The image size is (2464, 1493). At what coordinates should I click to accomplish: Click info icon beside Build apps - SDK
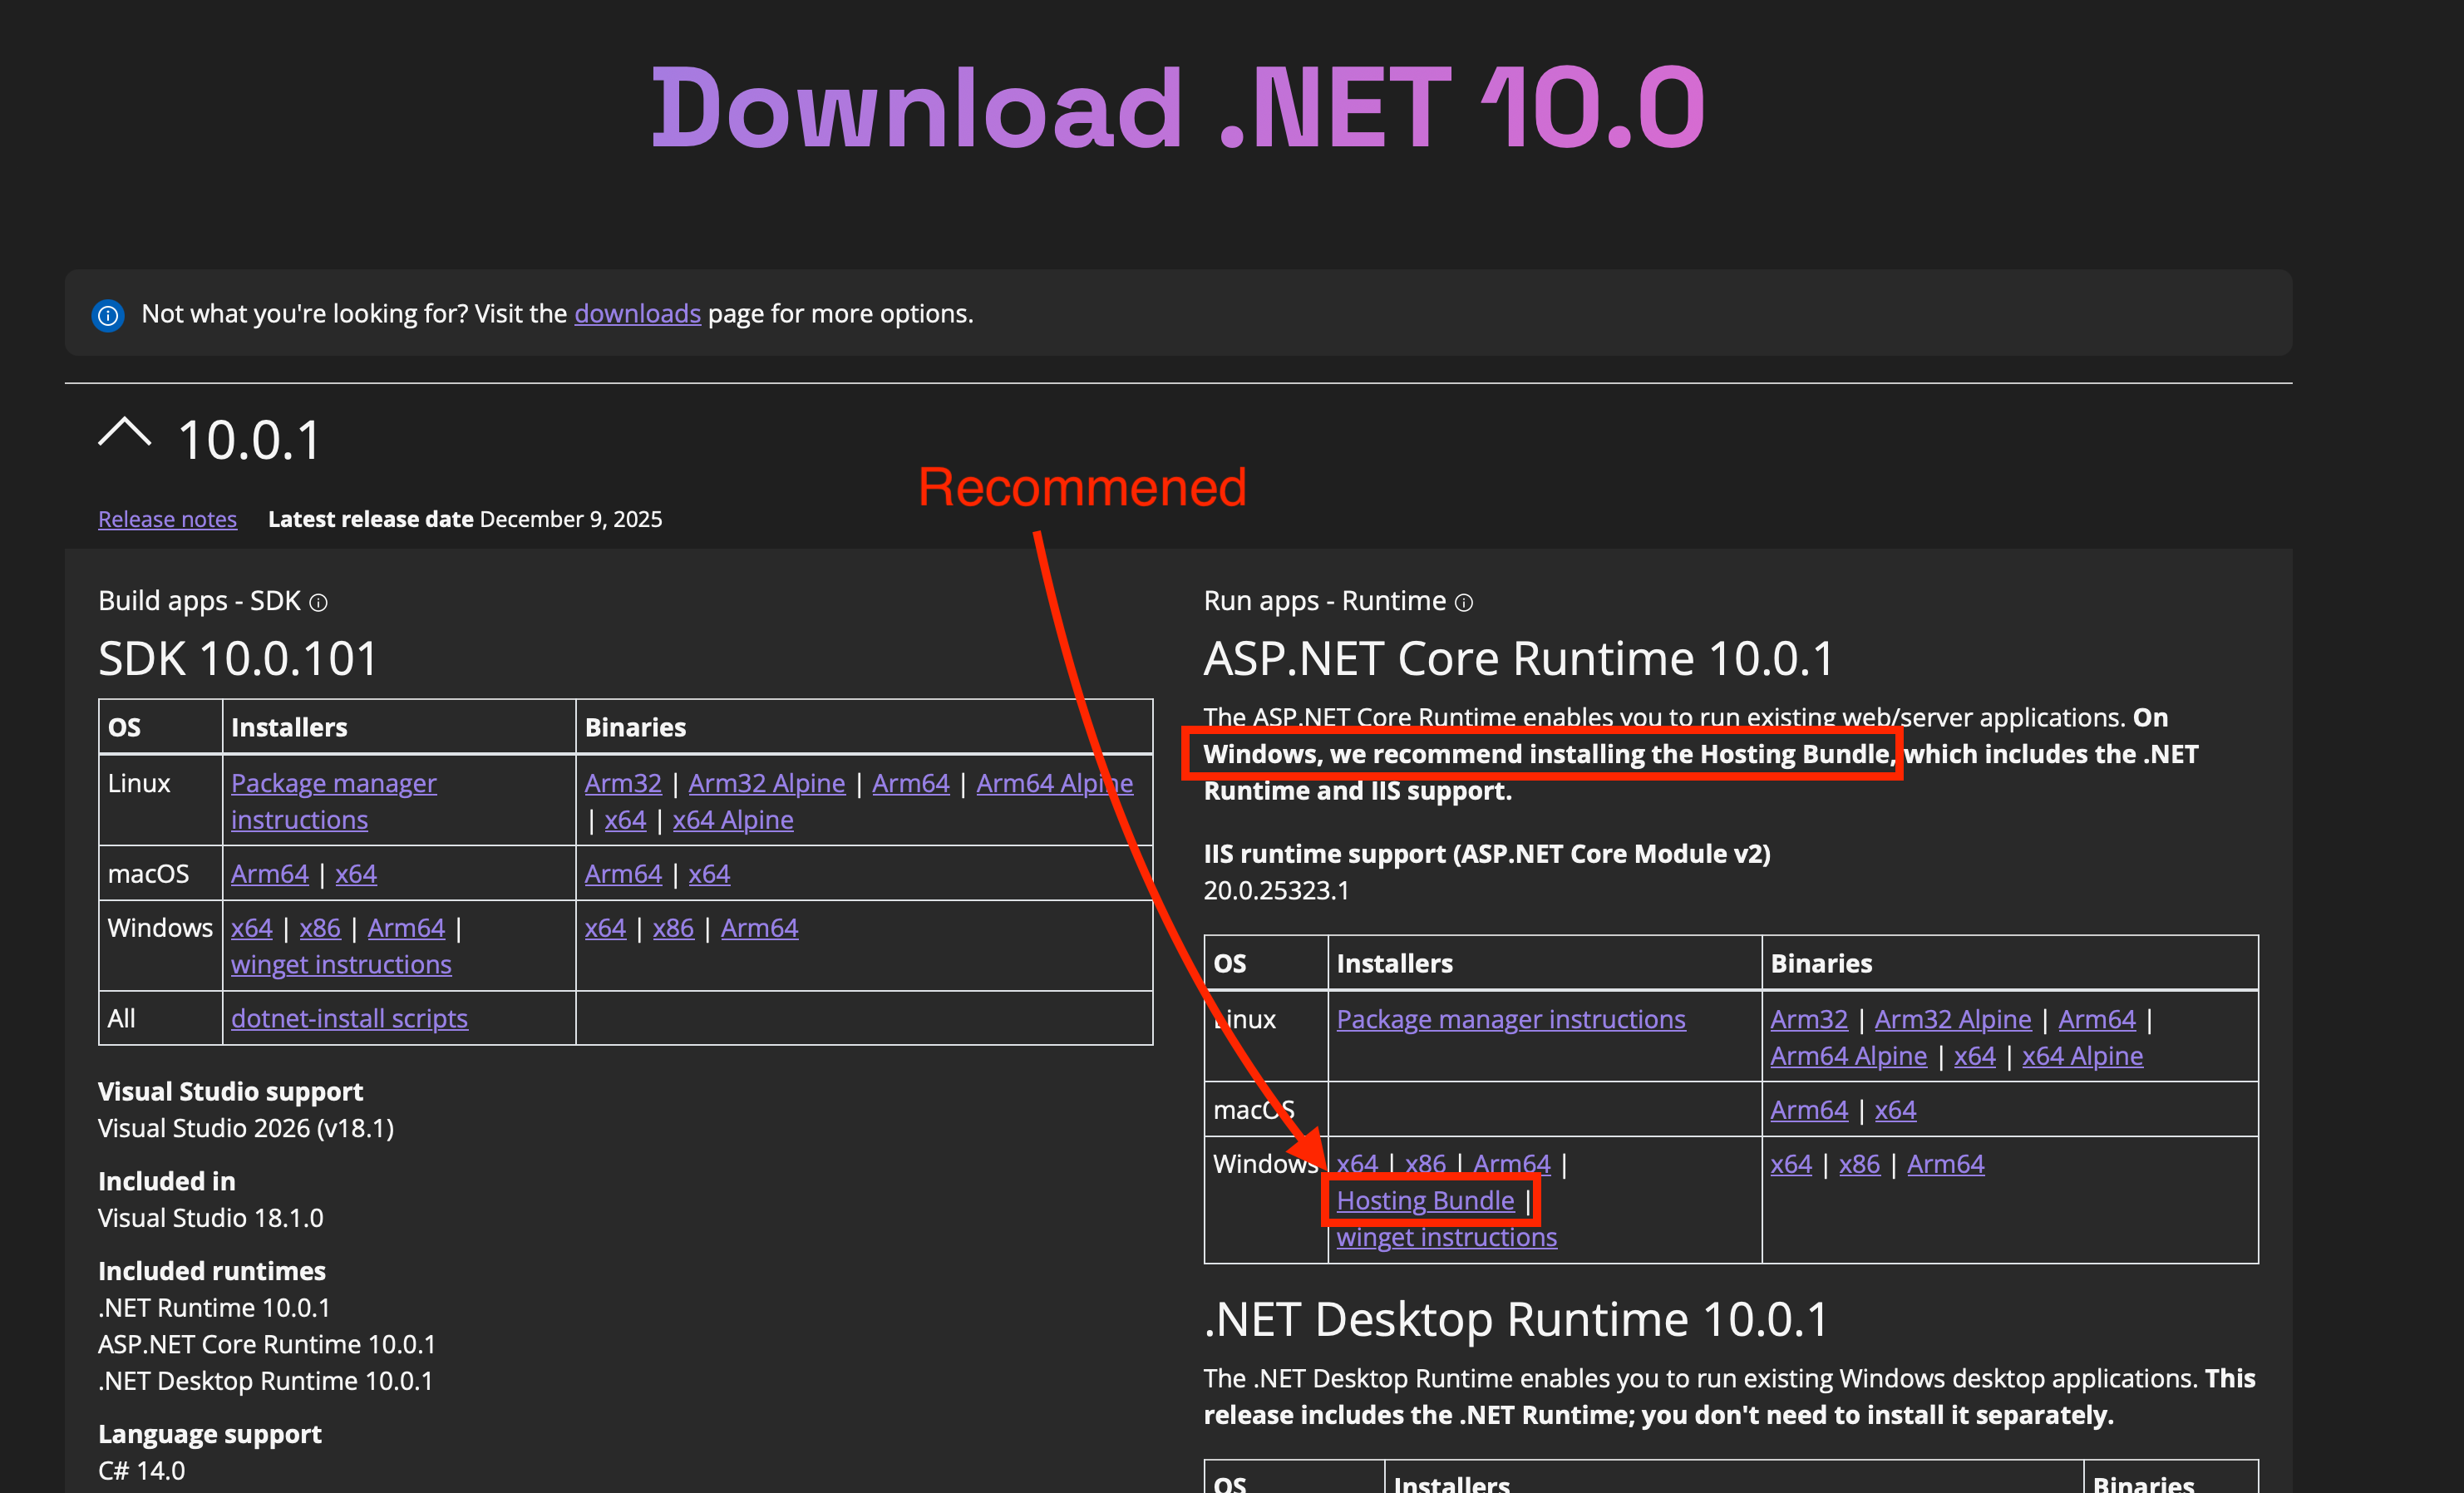tap(318, 602)
